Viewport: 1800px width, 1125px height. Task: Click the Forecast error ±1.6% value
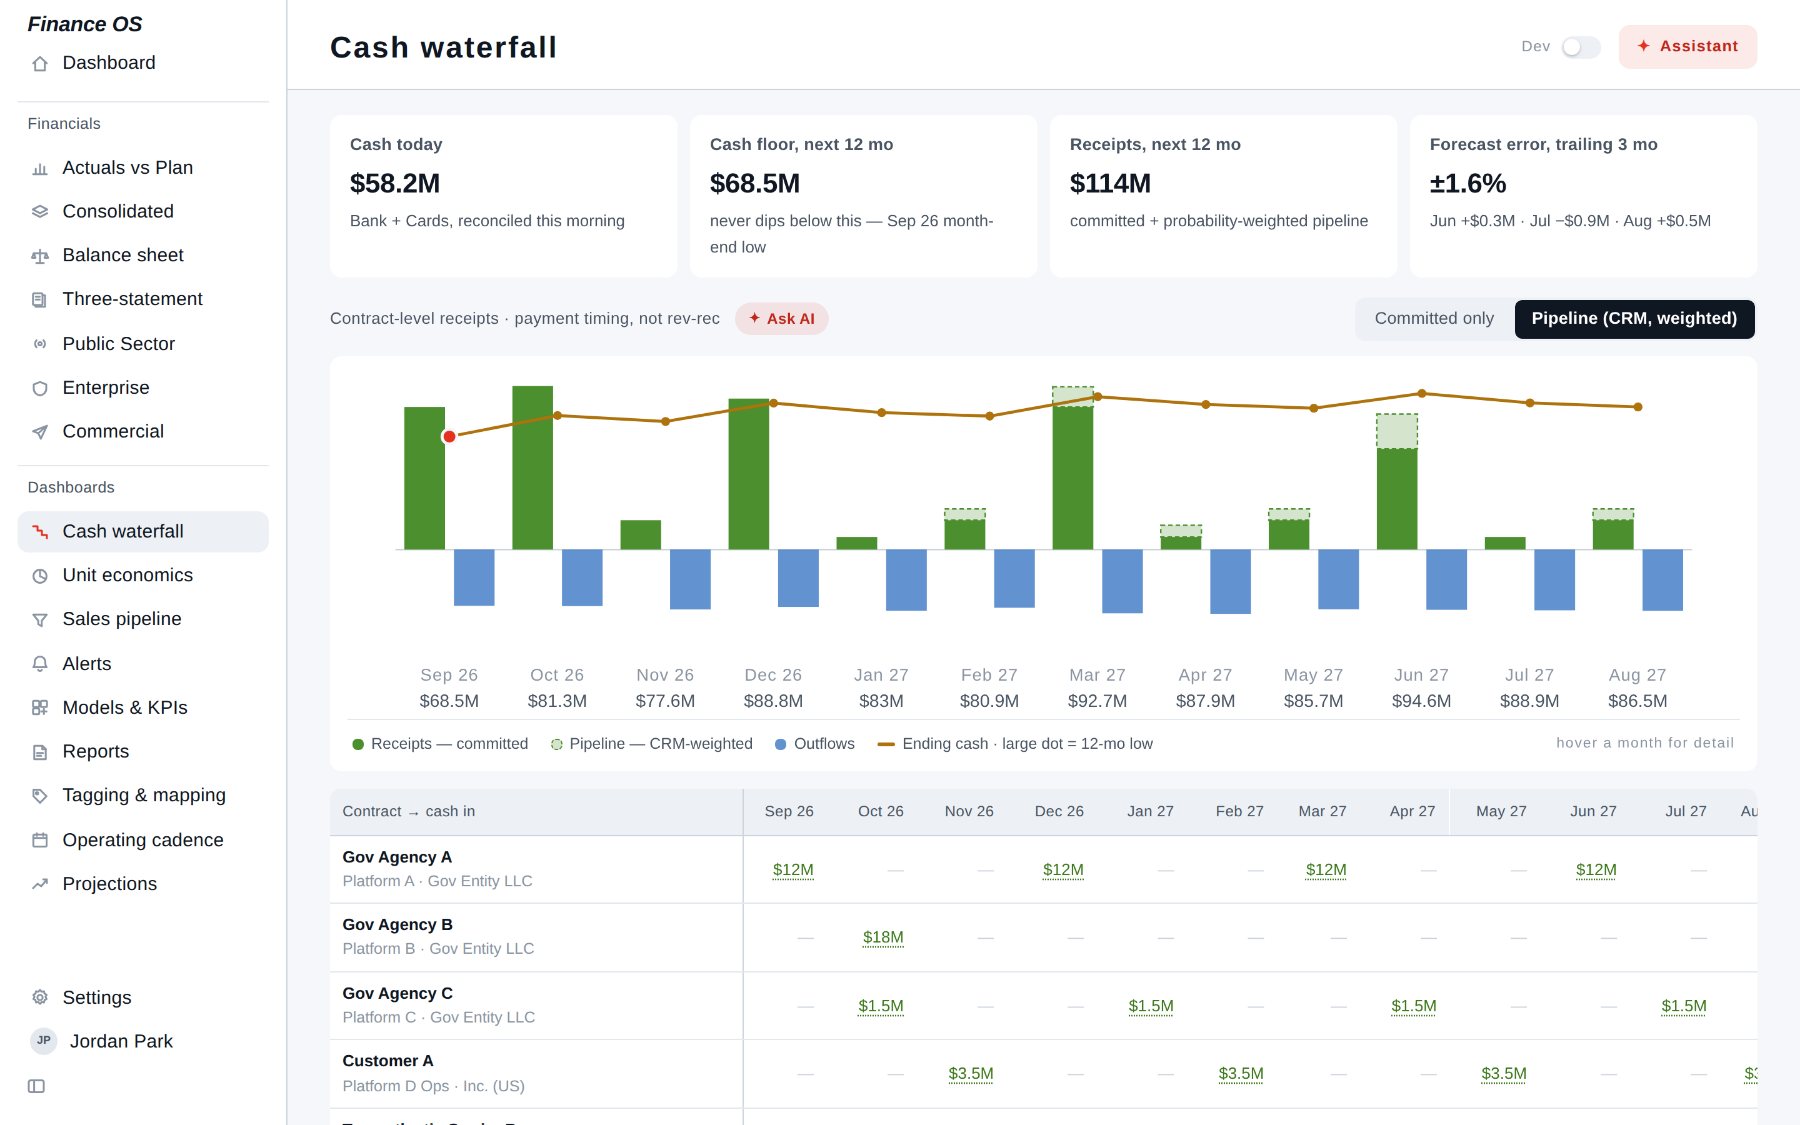(1468, 184)
